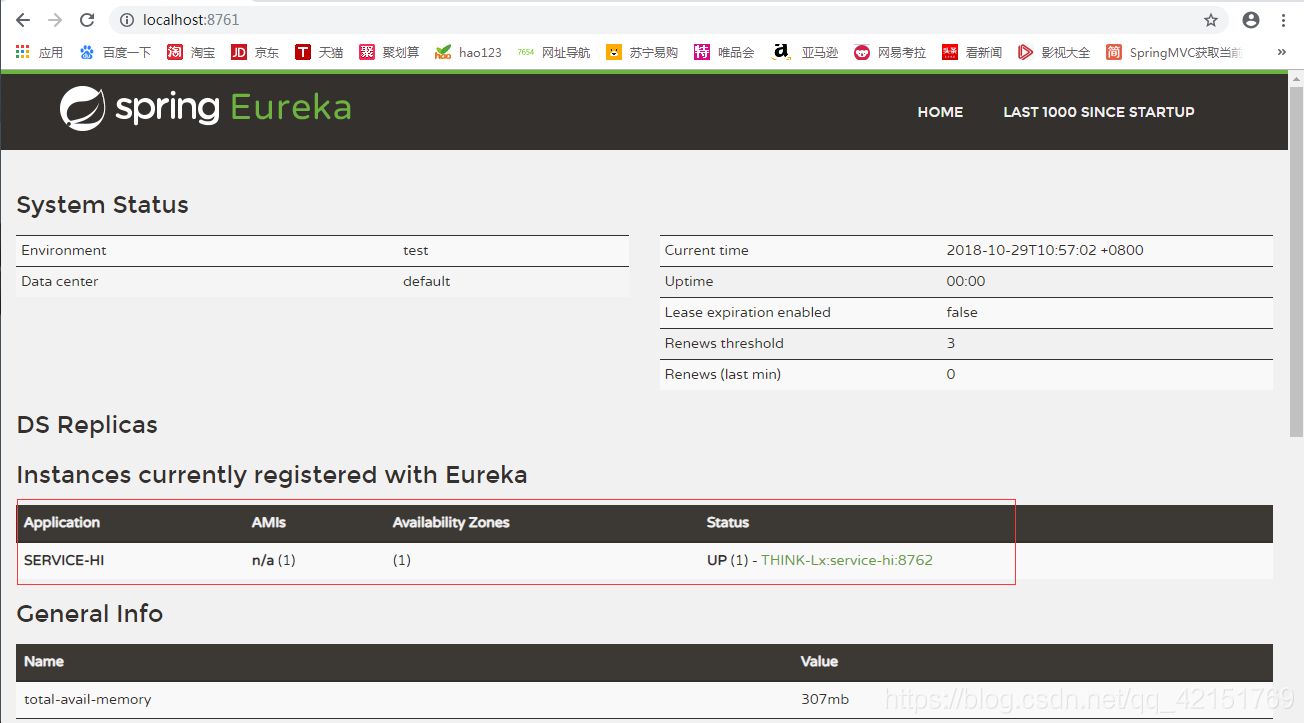Show more bookmarks via double chevron
This screenshot has height=723, width=1304.
(x=1282, y=52)
